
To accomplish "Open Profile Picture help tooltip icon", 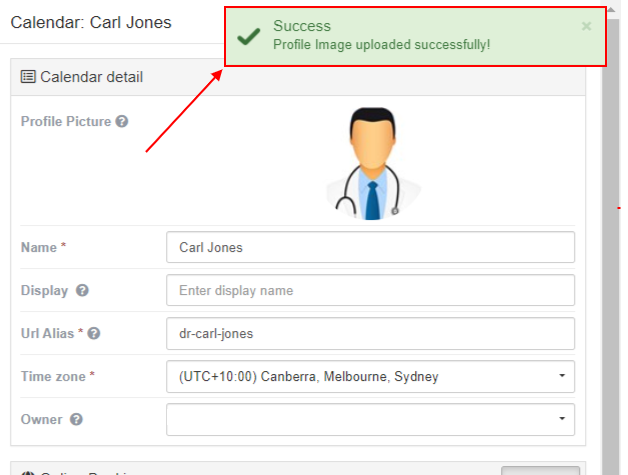I will point(122,121).
